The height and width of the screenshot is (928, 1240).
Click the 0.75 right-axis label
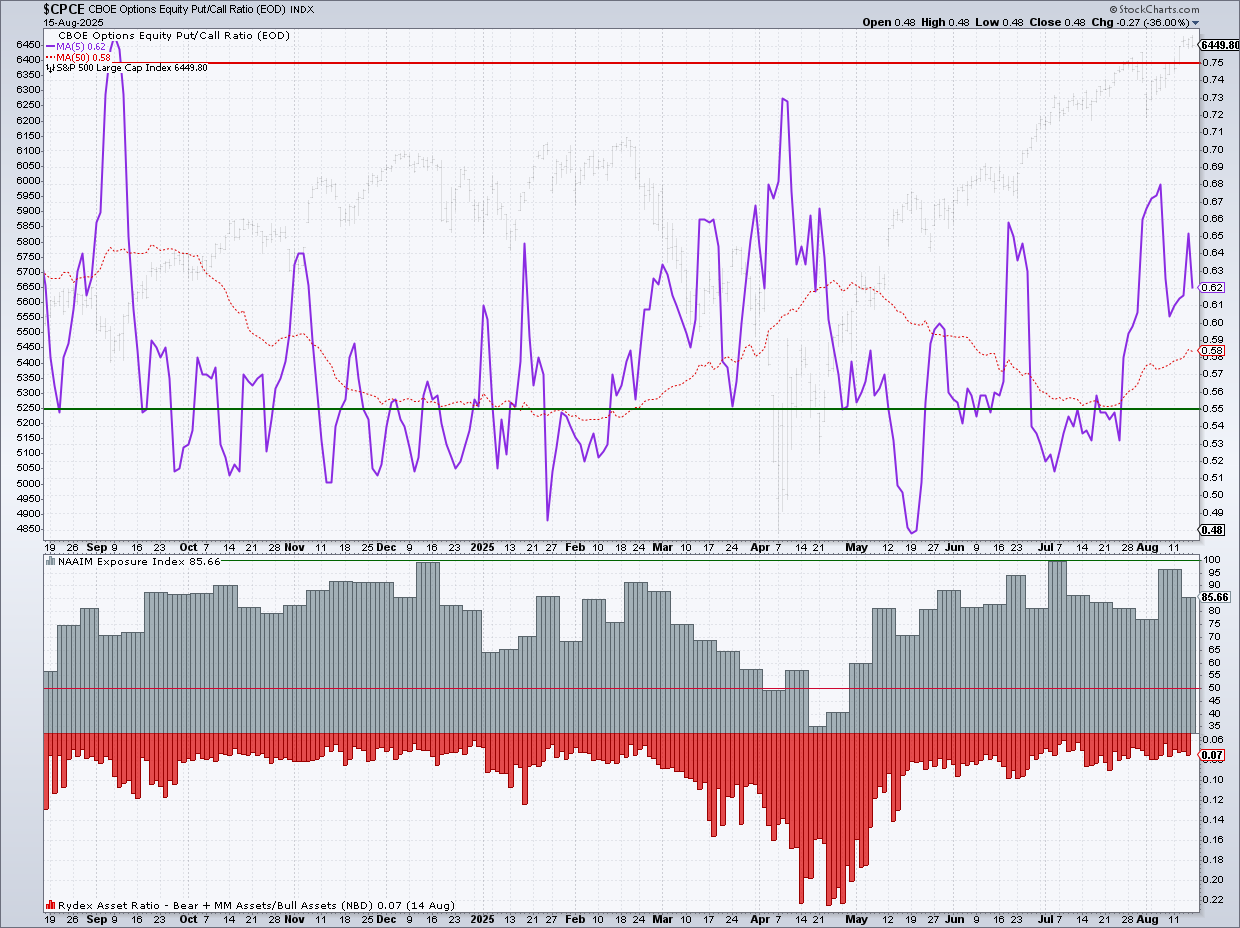point(1213,63)
